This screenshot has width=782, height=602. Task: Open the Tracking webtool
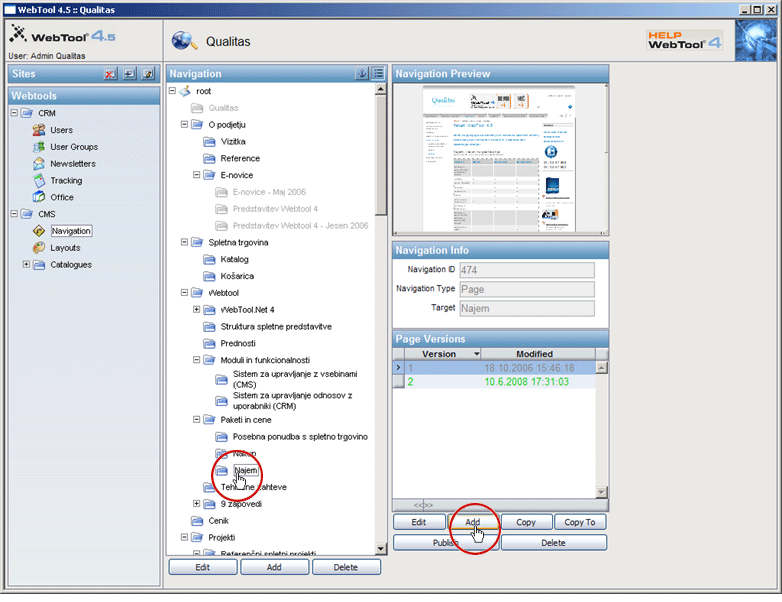pos(65,181)
